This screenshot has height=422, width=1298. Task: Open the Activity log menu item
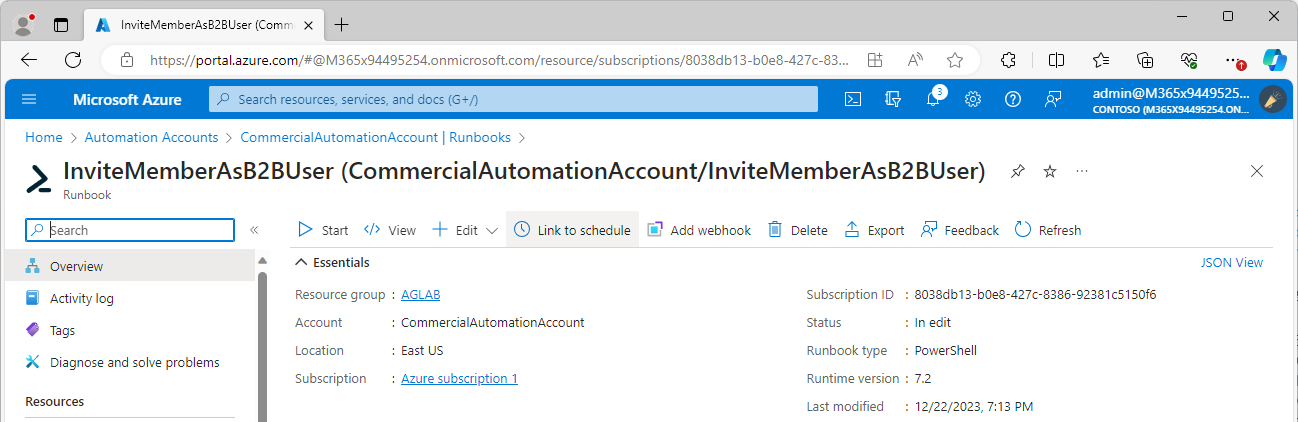click(x=82, y=298)
